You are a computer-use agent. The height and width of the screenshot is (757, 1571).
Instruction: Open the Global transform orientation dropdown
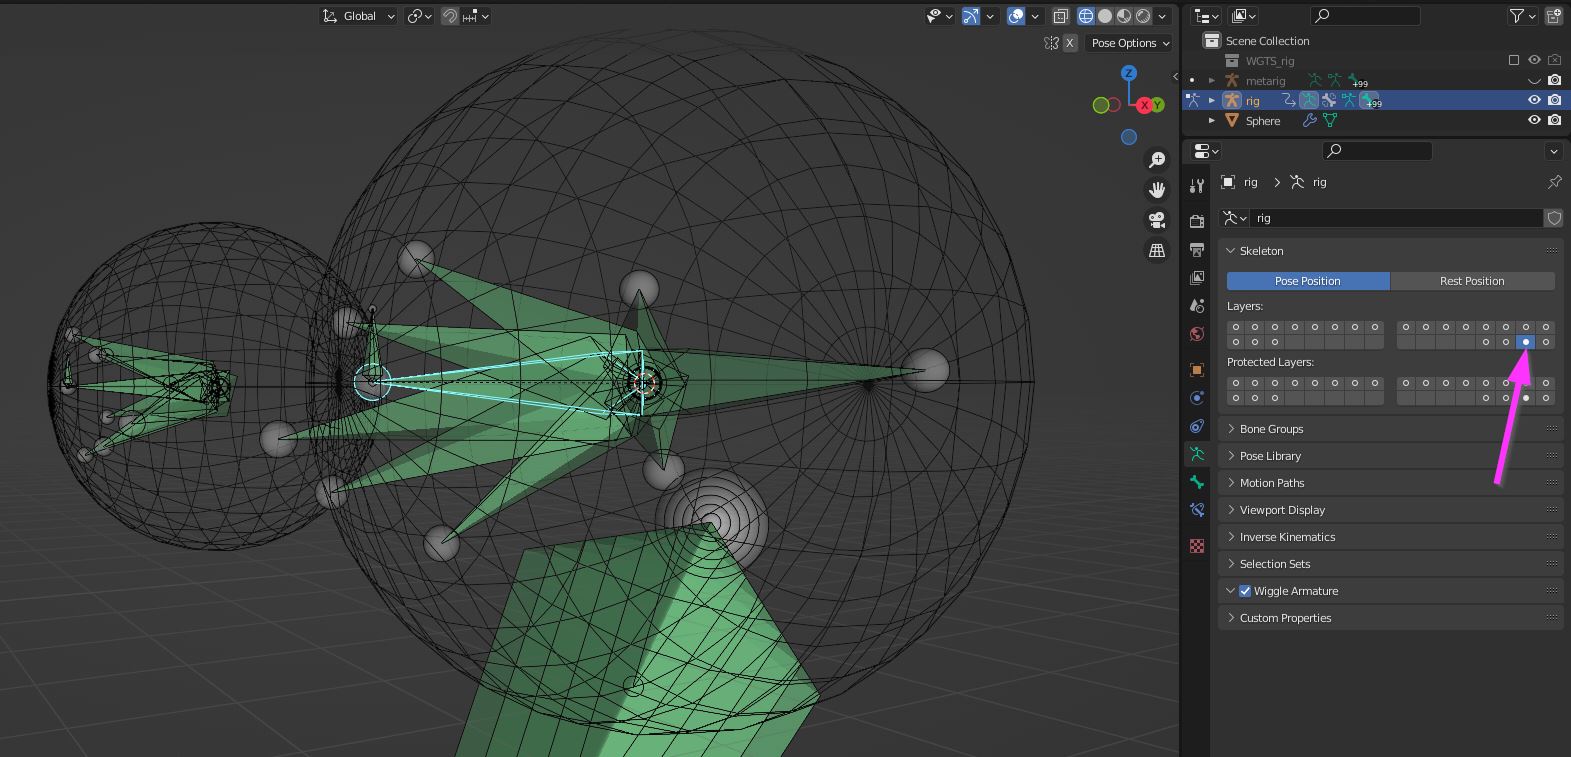[x=359, y=16]
